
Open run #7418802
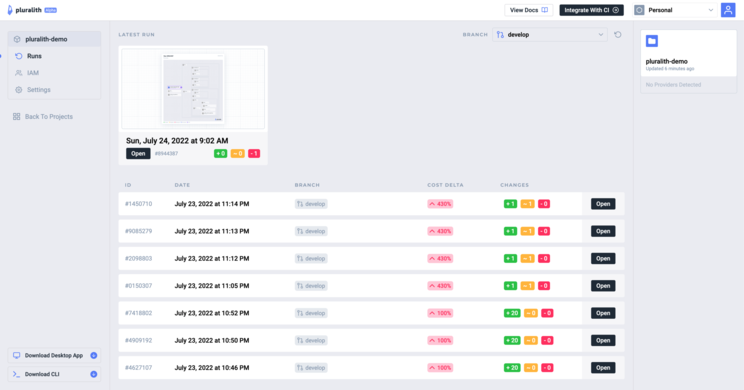[603, 313]
